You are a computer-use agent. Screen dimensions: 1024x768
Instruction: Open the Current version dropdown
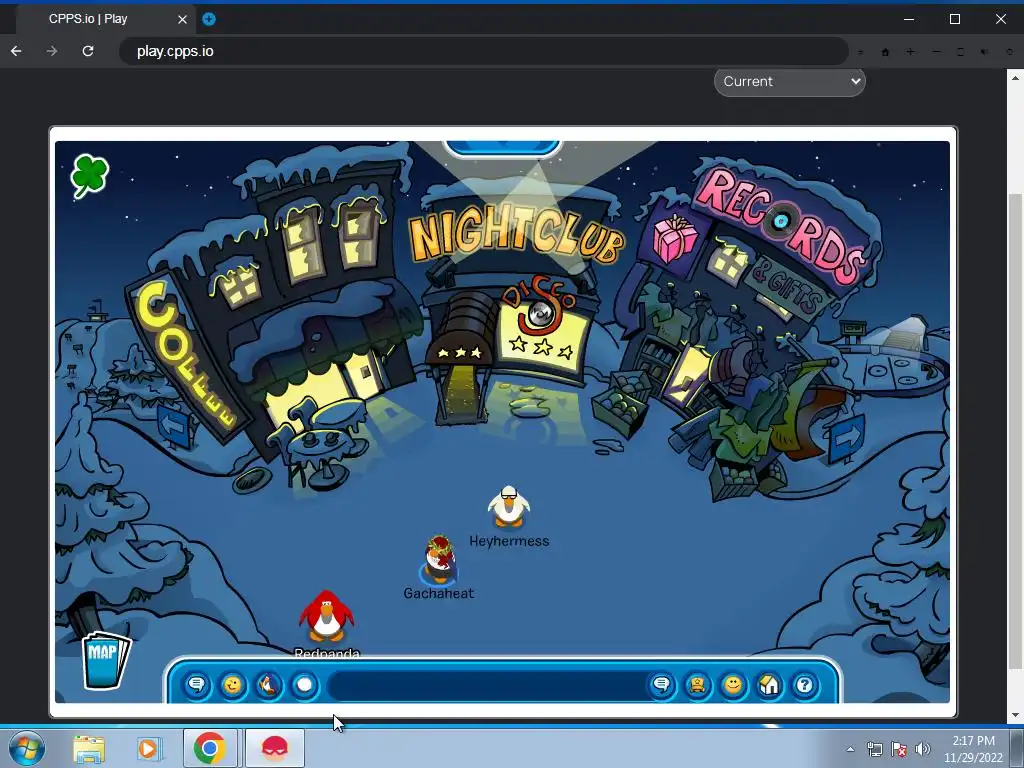coord(790,82)
